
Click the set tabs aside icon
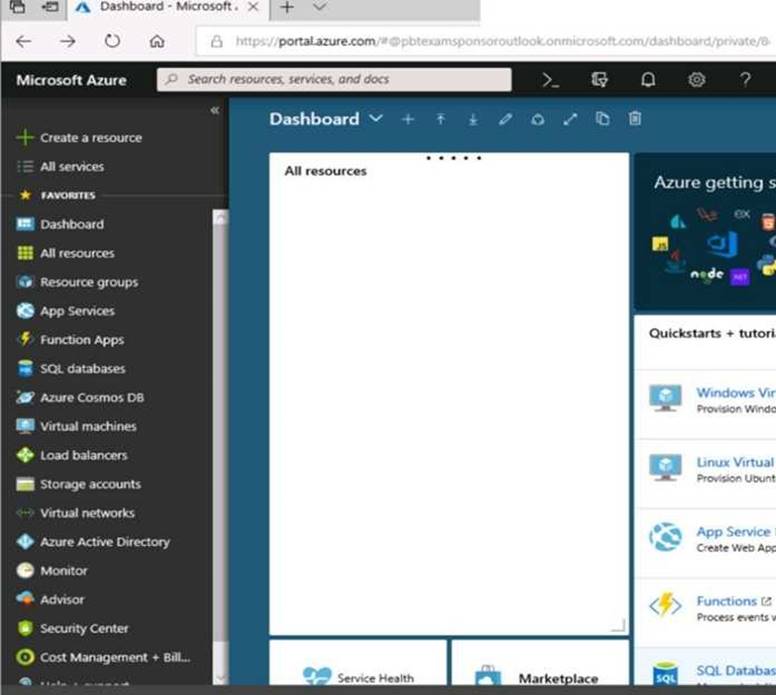(x=49, y=6)
